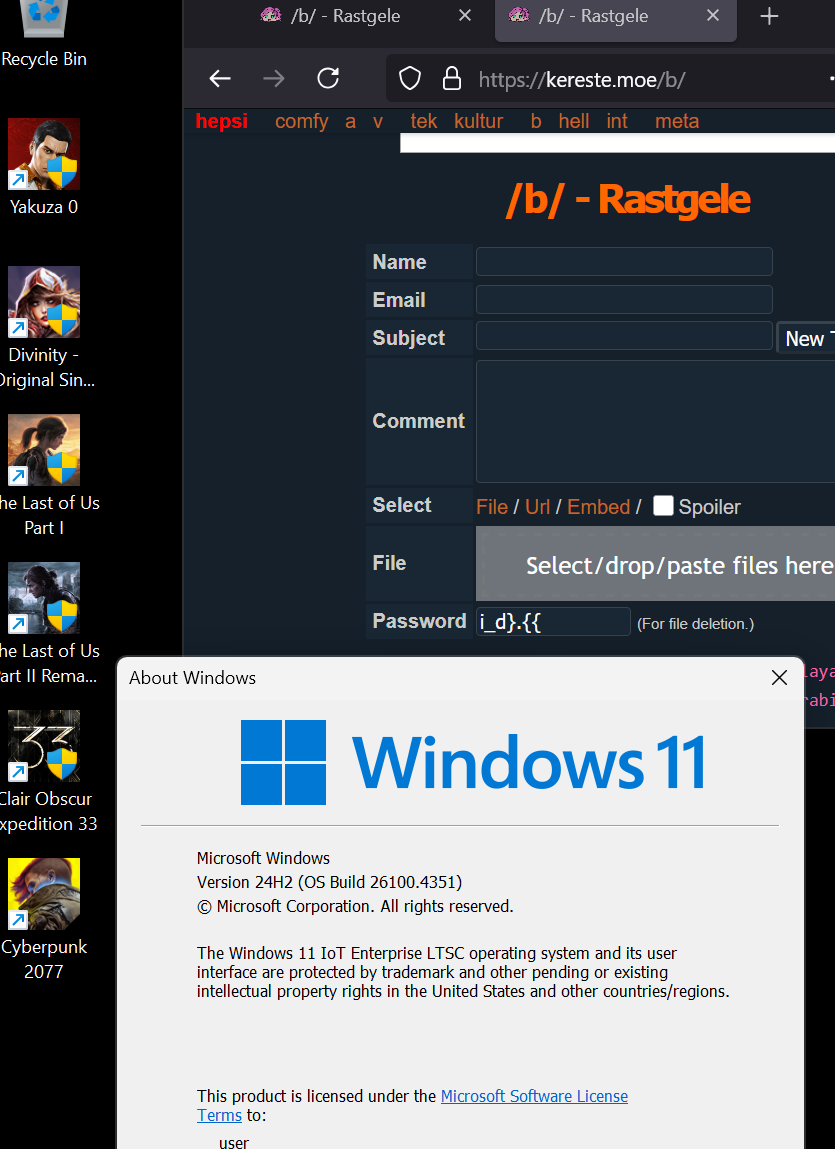Open a new browser tab with plus
Screen dimensions: 835x1149
769,16
